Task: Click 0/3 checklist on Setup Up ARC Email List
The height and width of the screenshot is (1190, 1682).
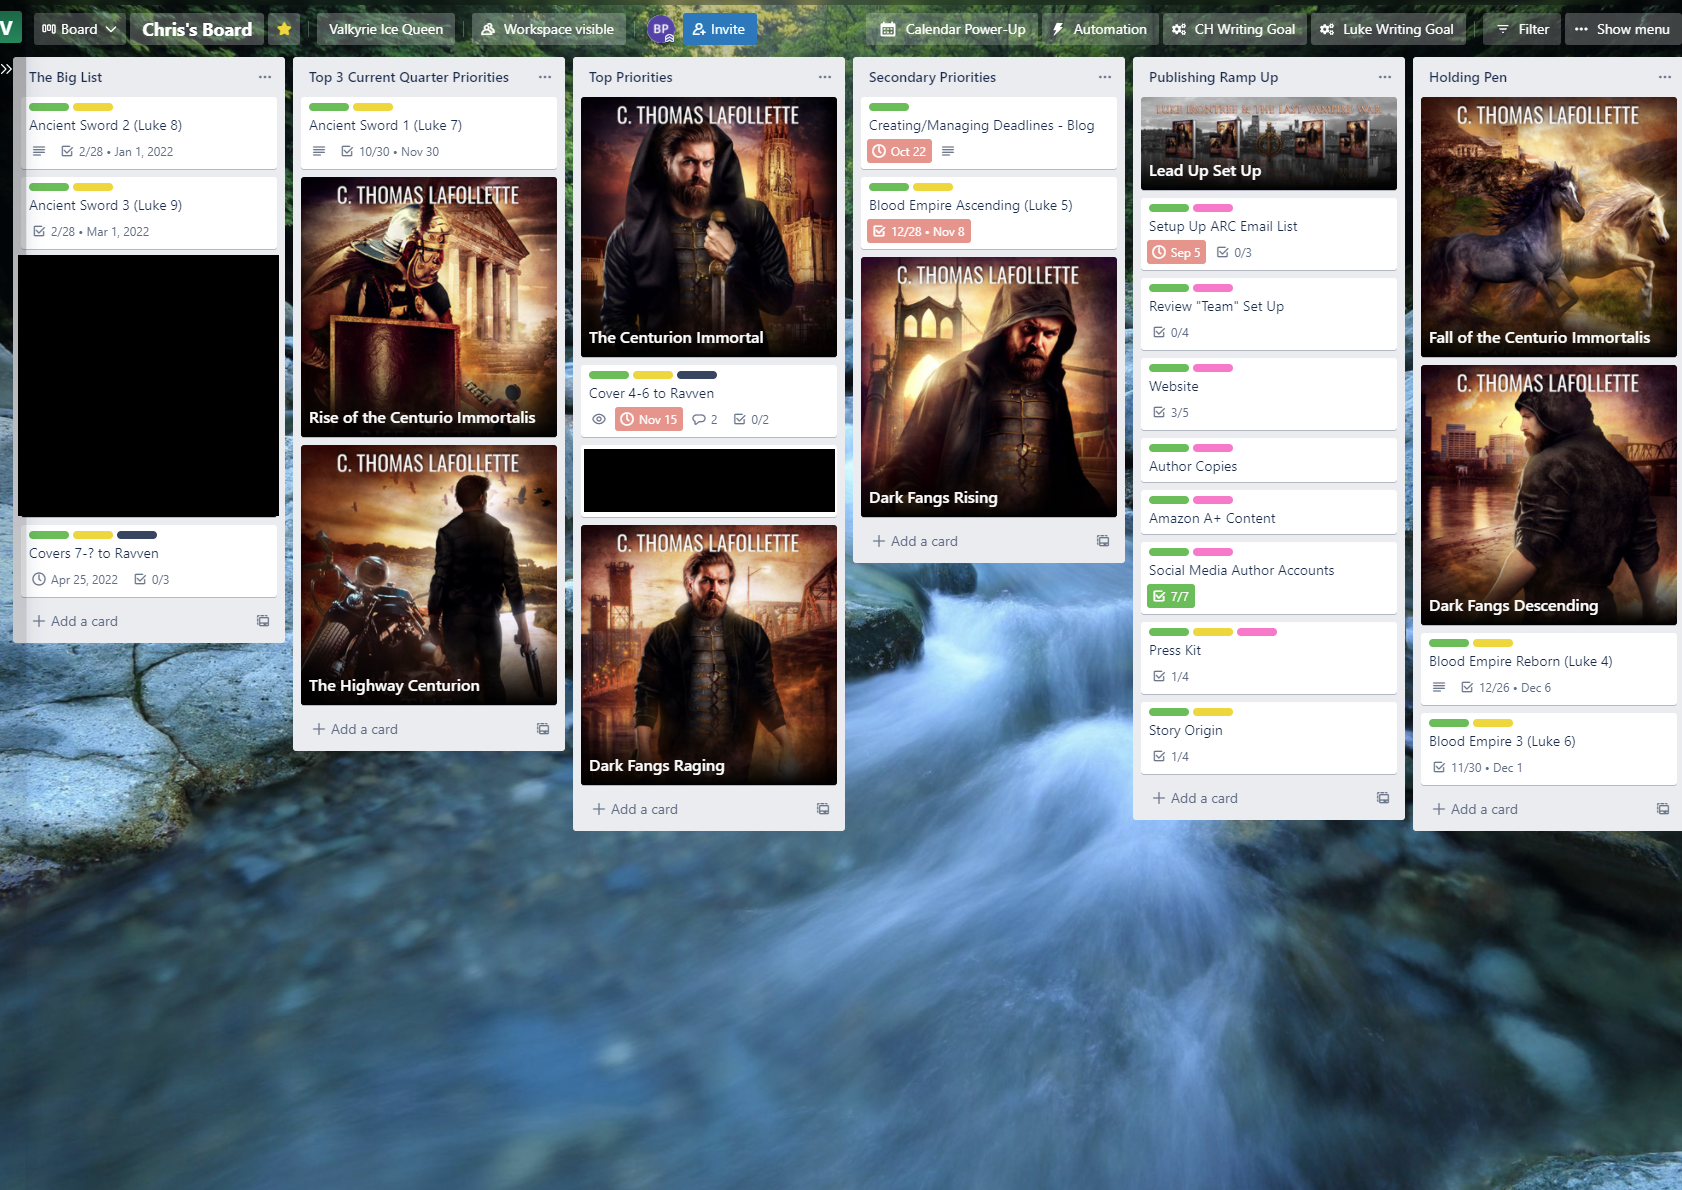Action: 1234,252
